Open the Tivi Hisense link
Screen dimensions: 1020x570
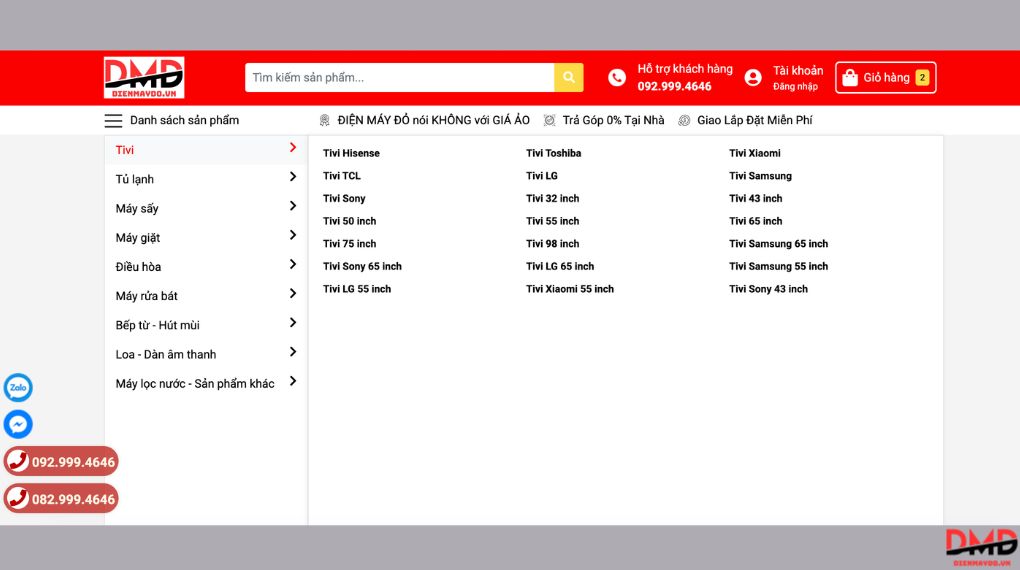click(x=351, y=153)
